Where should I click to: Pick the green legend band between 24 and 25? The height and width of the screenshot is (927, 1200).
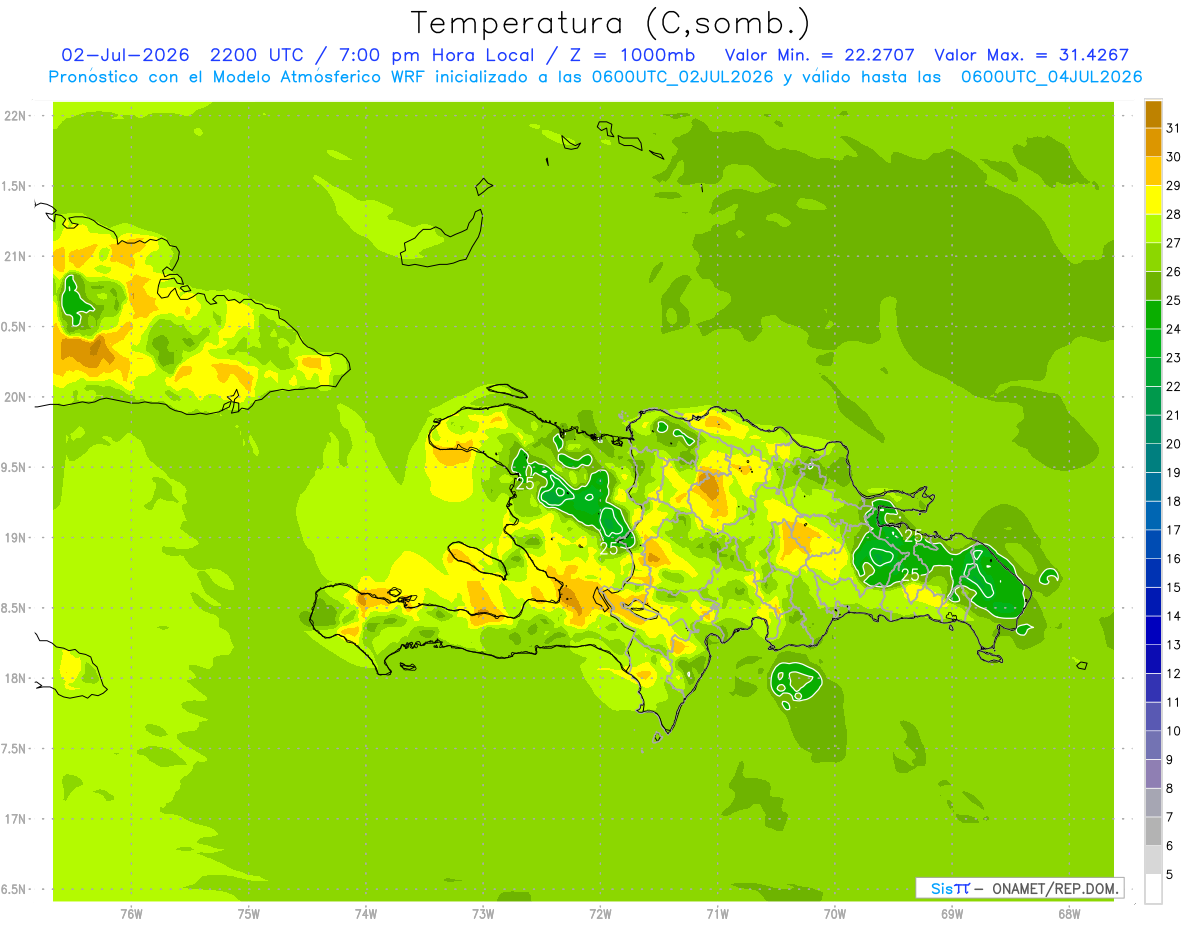point(1153,314)
